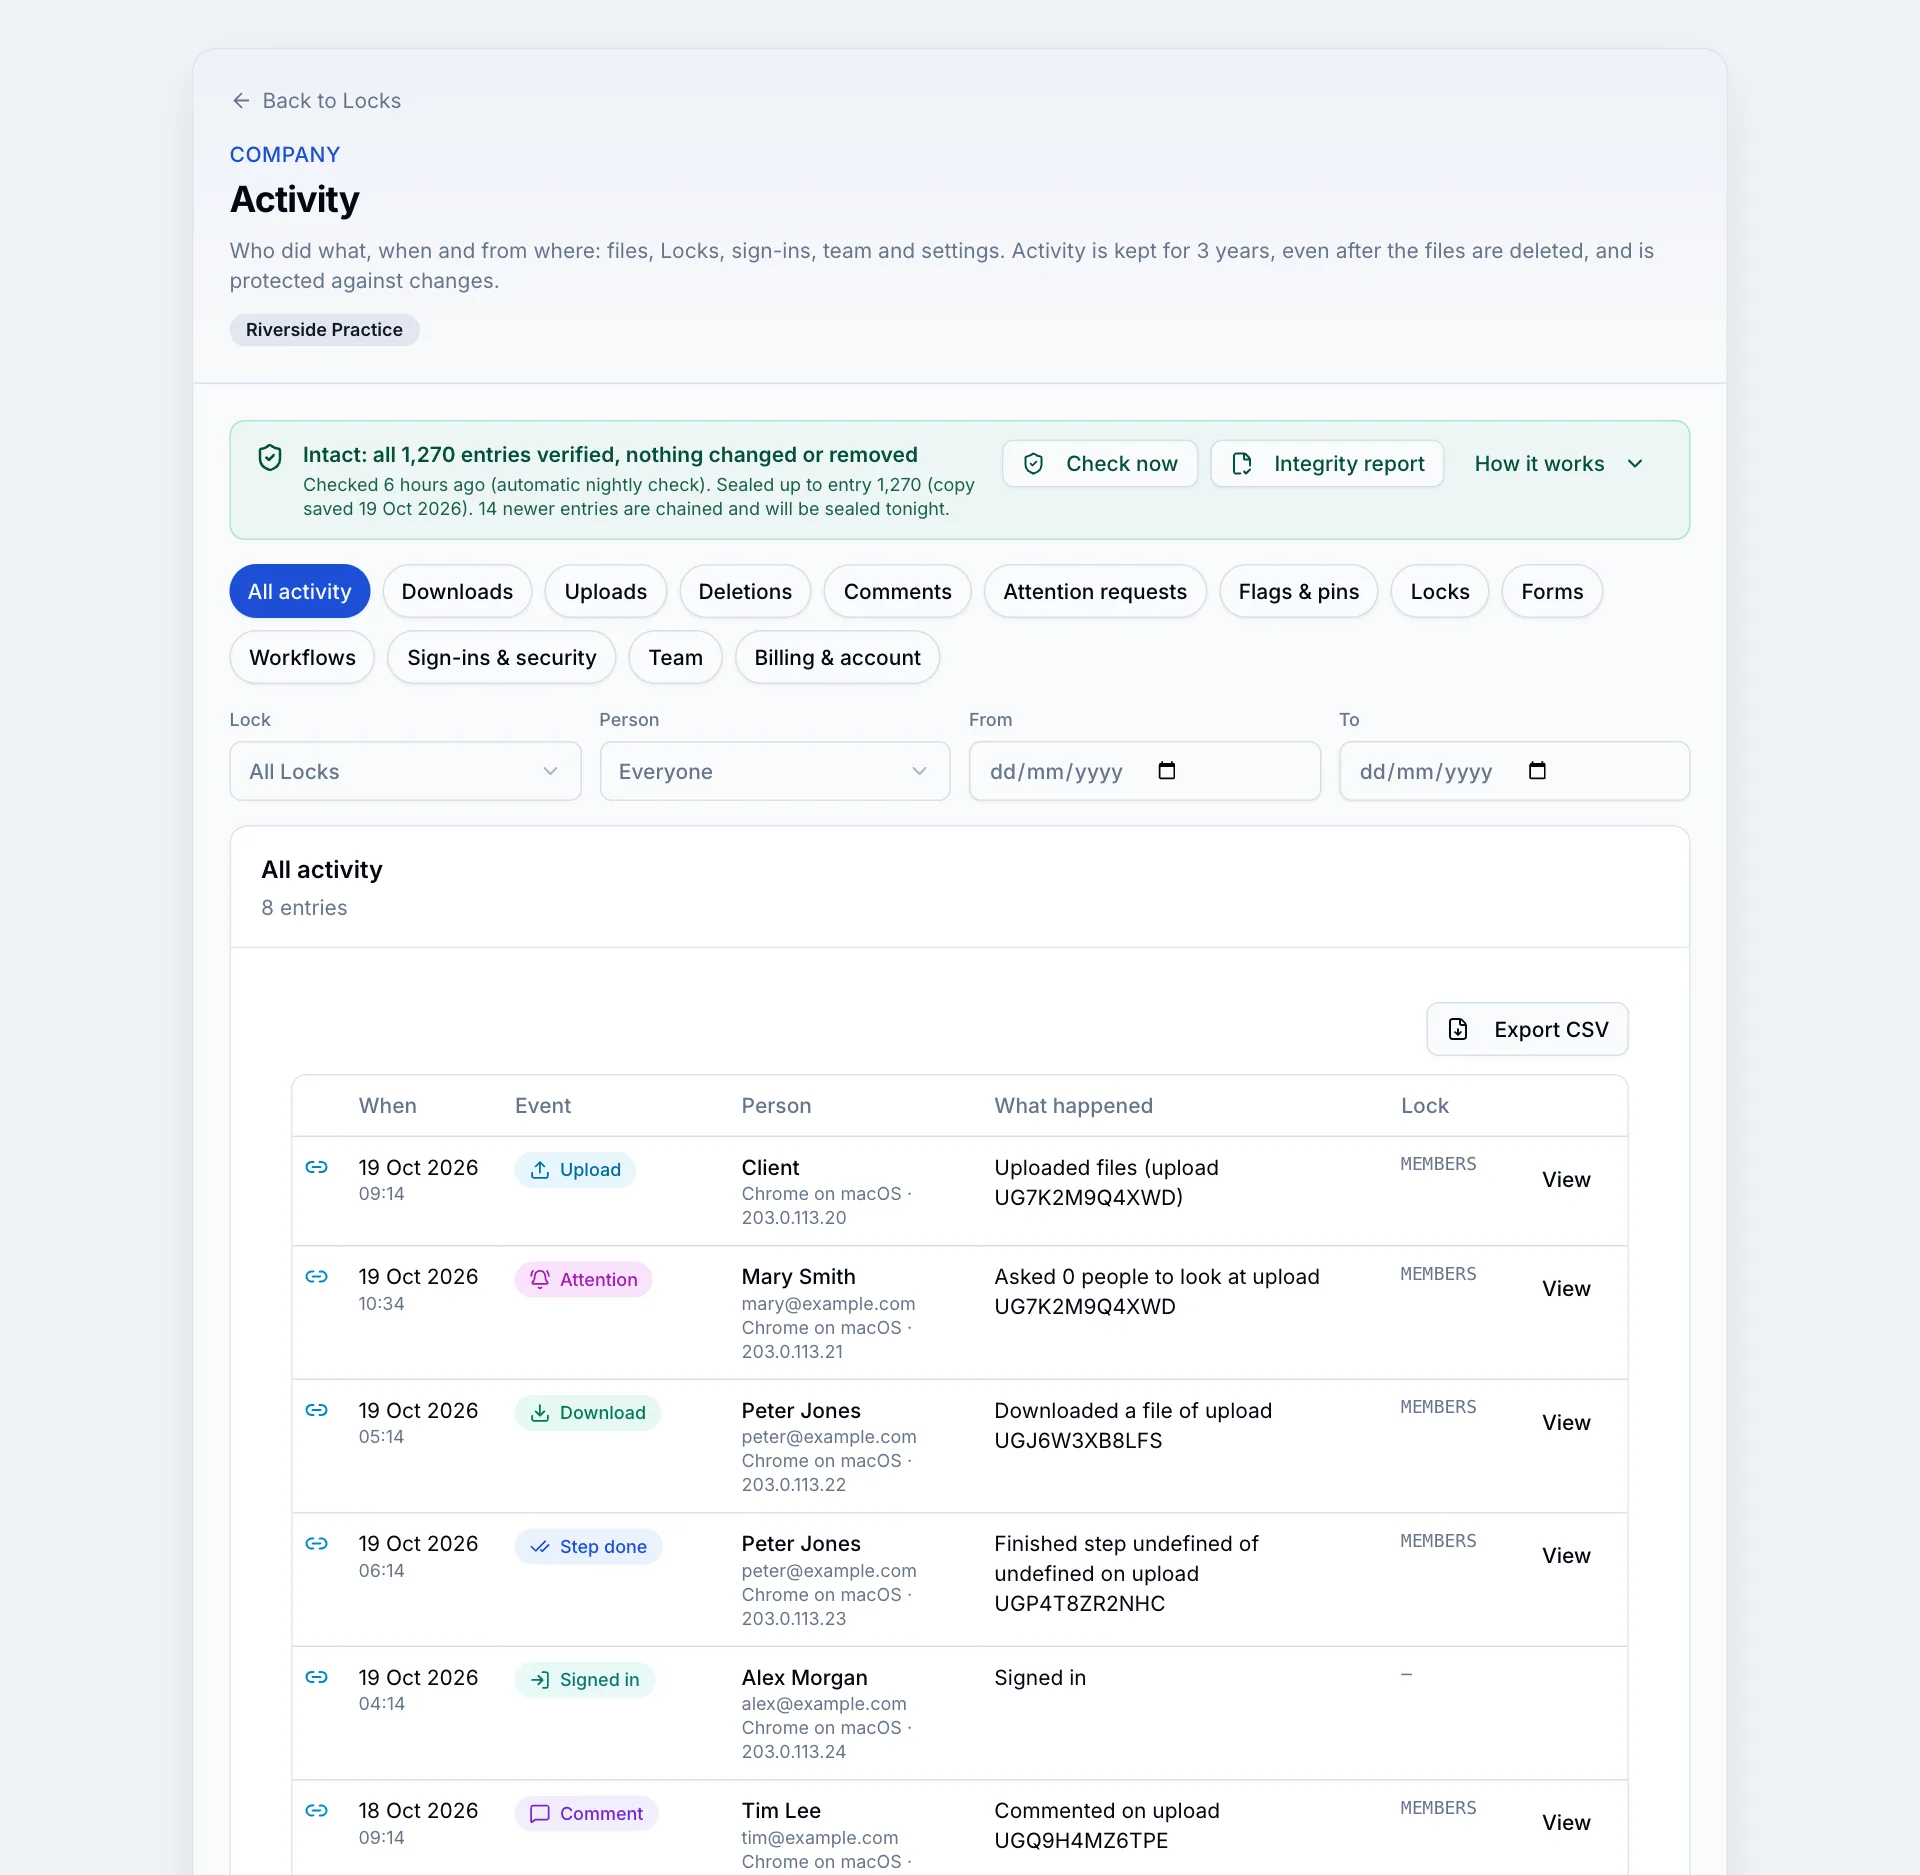Viewport: 1920px width, 1875px height.
Task: Open the To date calendar picker icon
Action: pyautogui.click(x=1537, y=771)
